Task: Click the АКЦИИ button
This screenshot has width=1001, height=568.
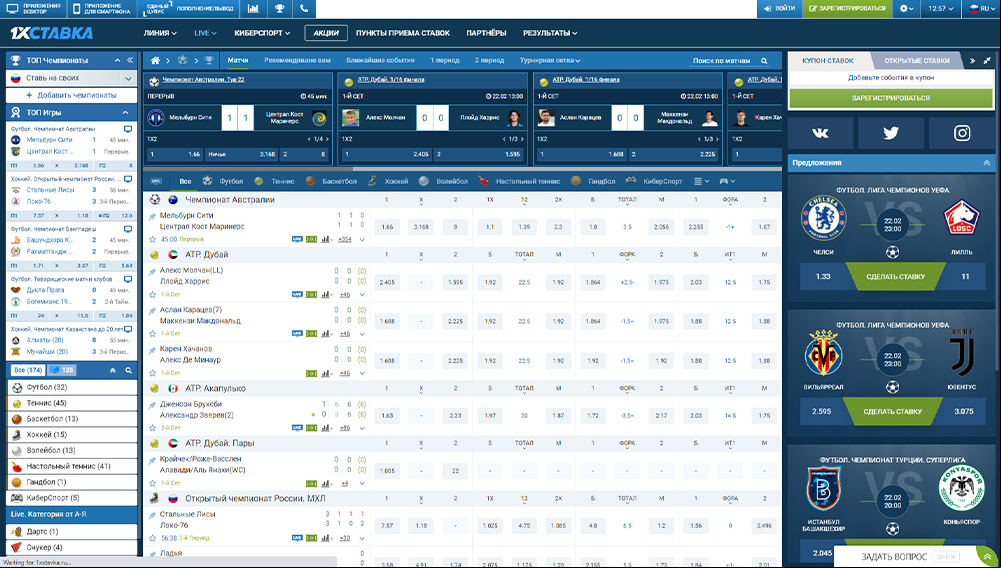Action: (x=326, y=33)
